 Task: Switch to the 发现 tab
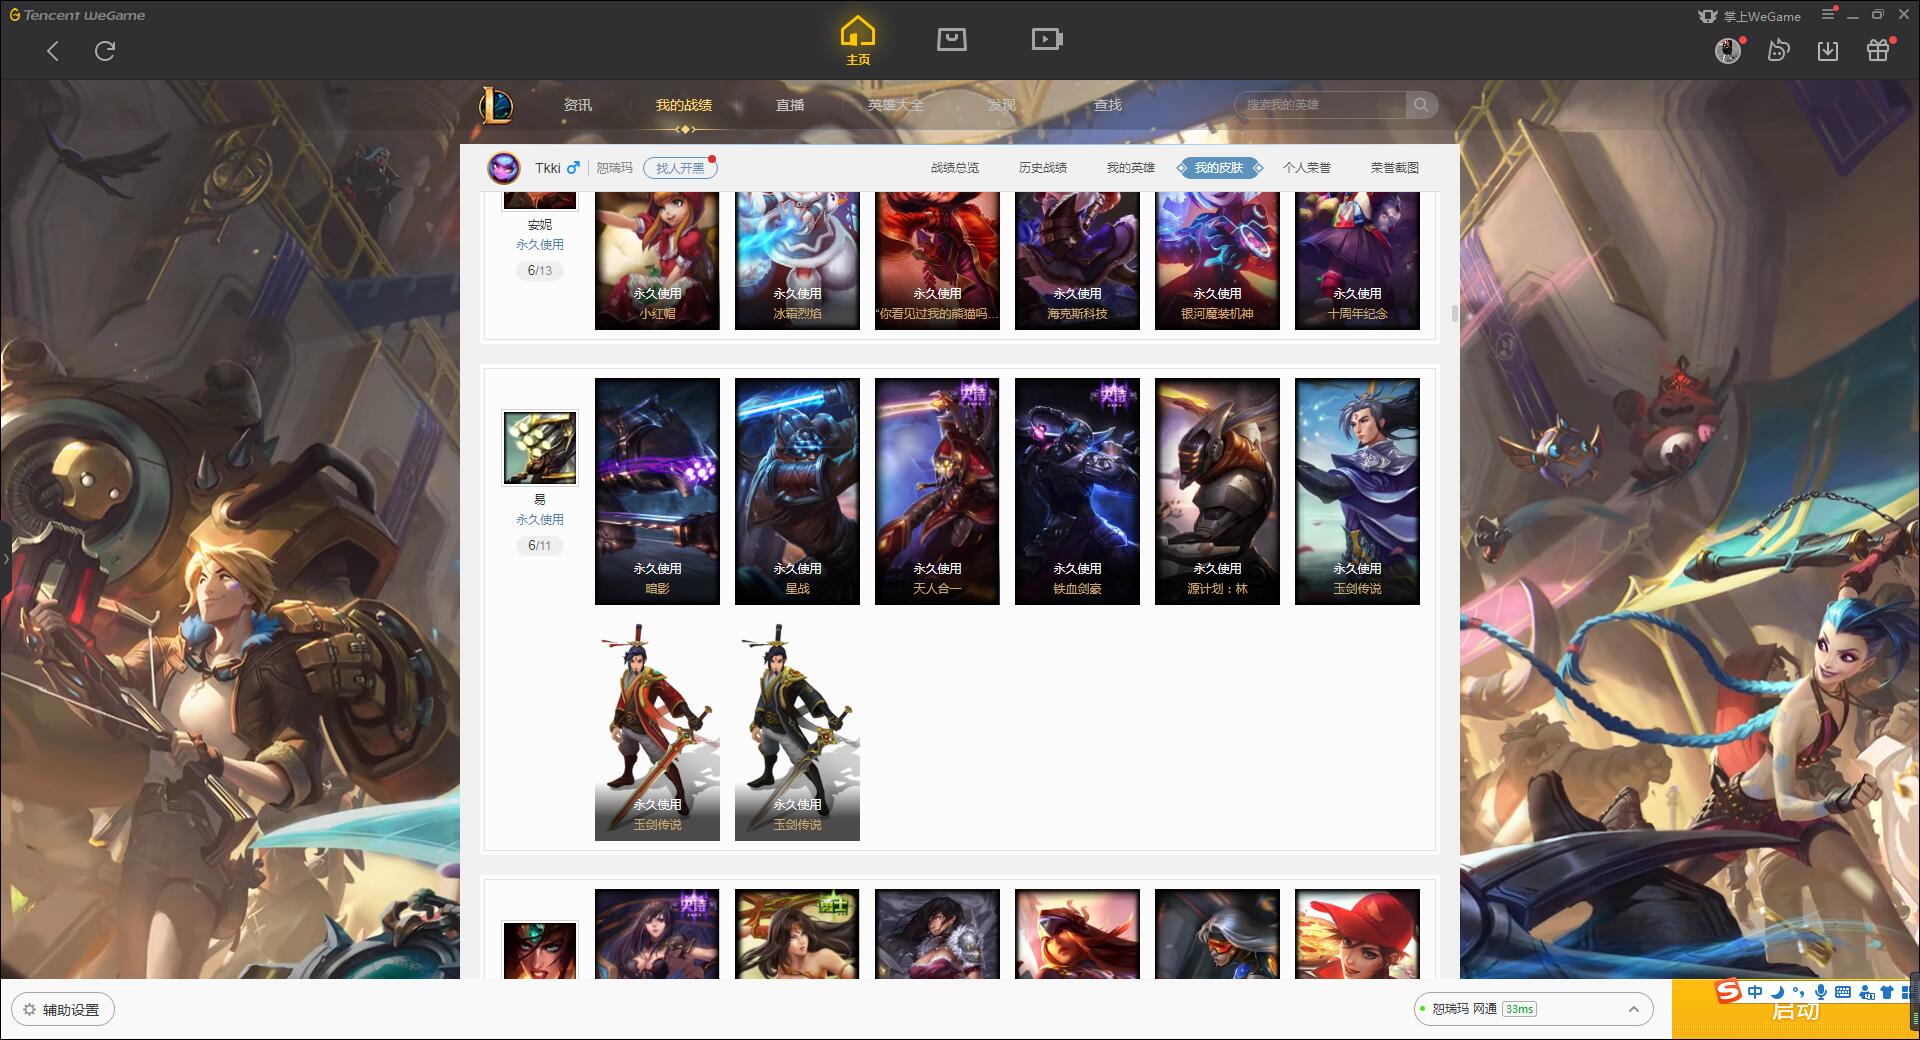(1002, 105)
